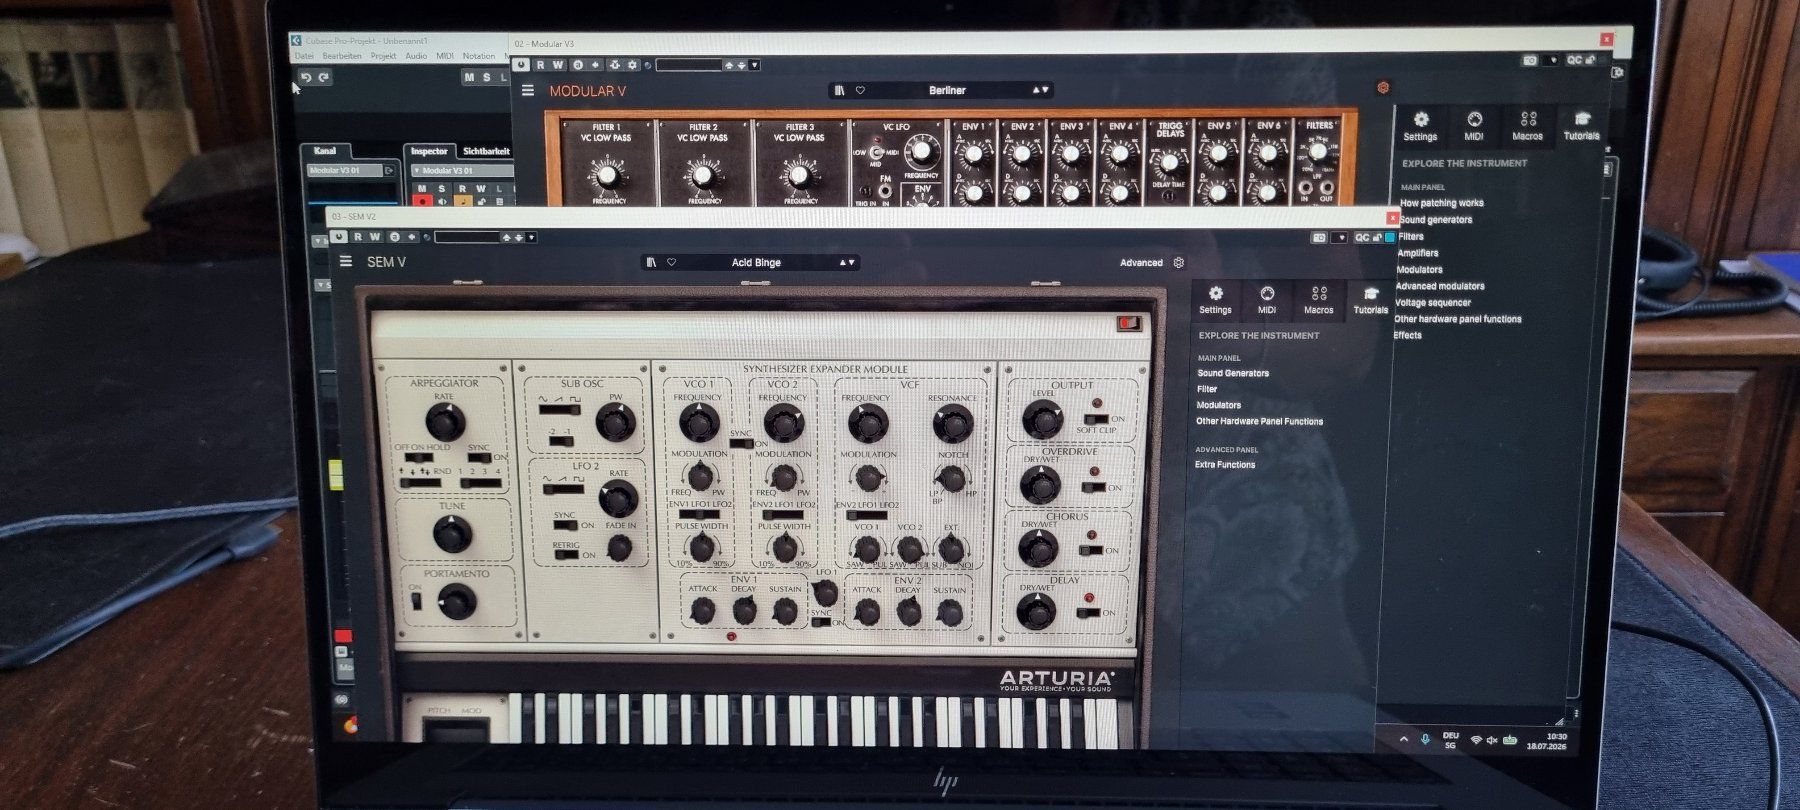The width and height of the screenshot is (1800, 810).
Task: Click the Windows tray microphone icon
Action: click(1426, 739)
